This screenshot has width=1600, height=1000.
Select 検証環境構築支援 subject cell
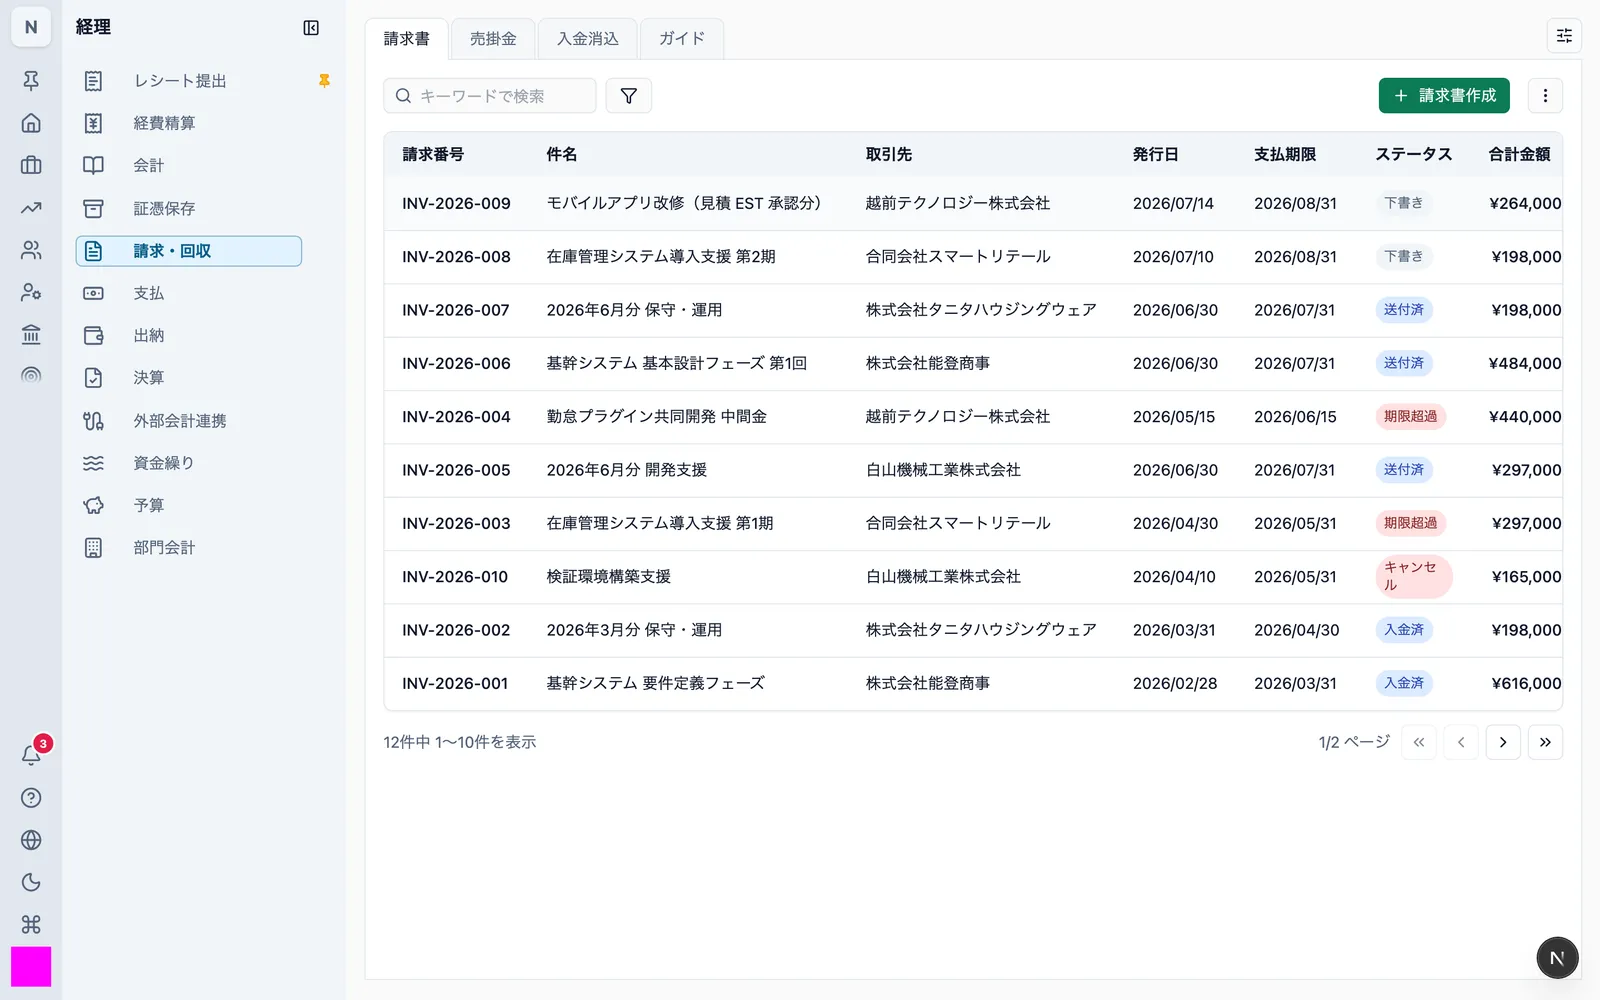click(608, 577)
